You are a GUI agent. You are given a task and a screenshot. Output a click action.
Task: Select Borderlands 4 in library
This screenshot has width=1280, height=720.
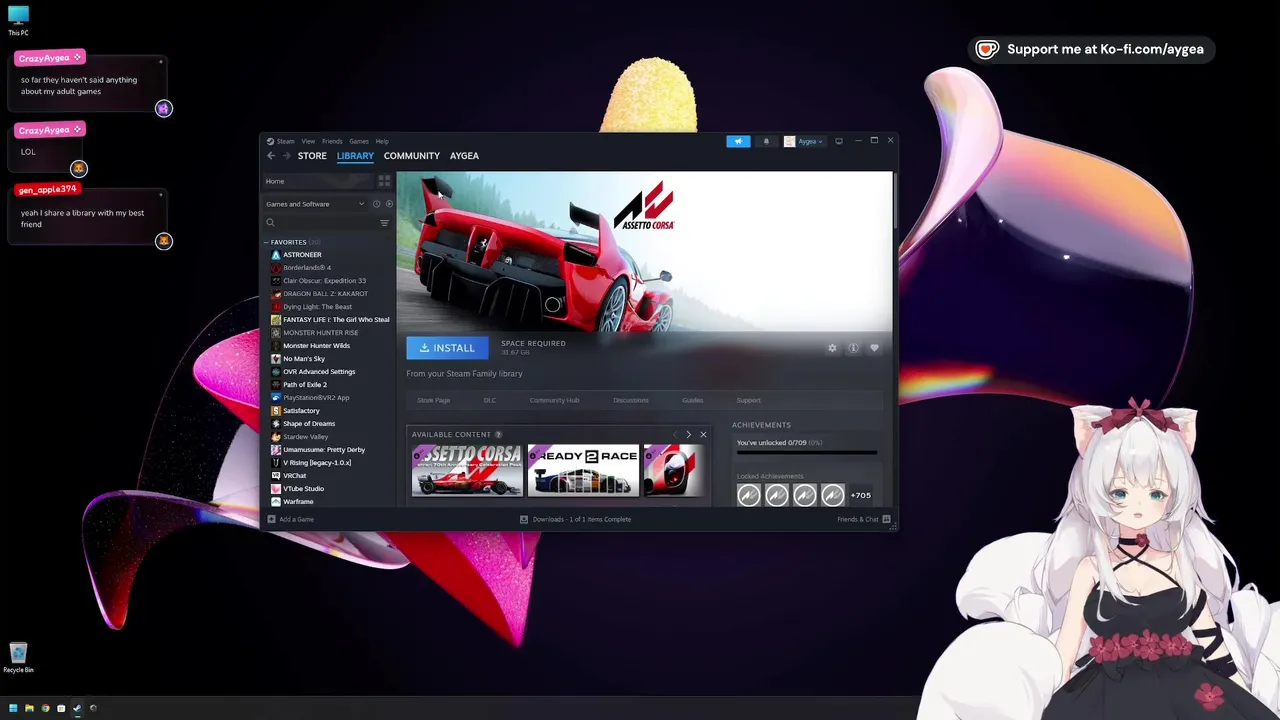(x=306, y=268)
